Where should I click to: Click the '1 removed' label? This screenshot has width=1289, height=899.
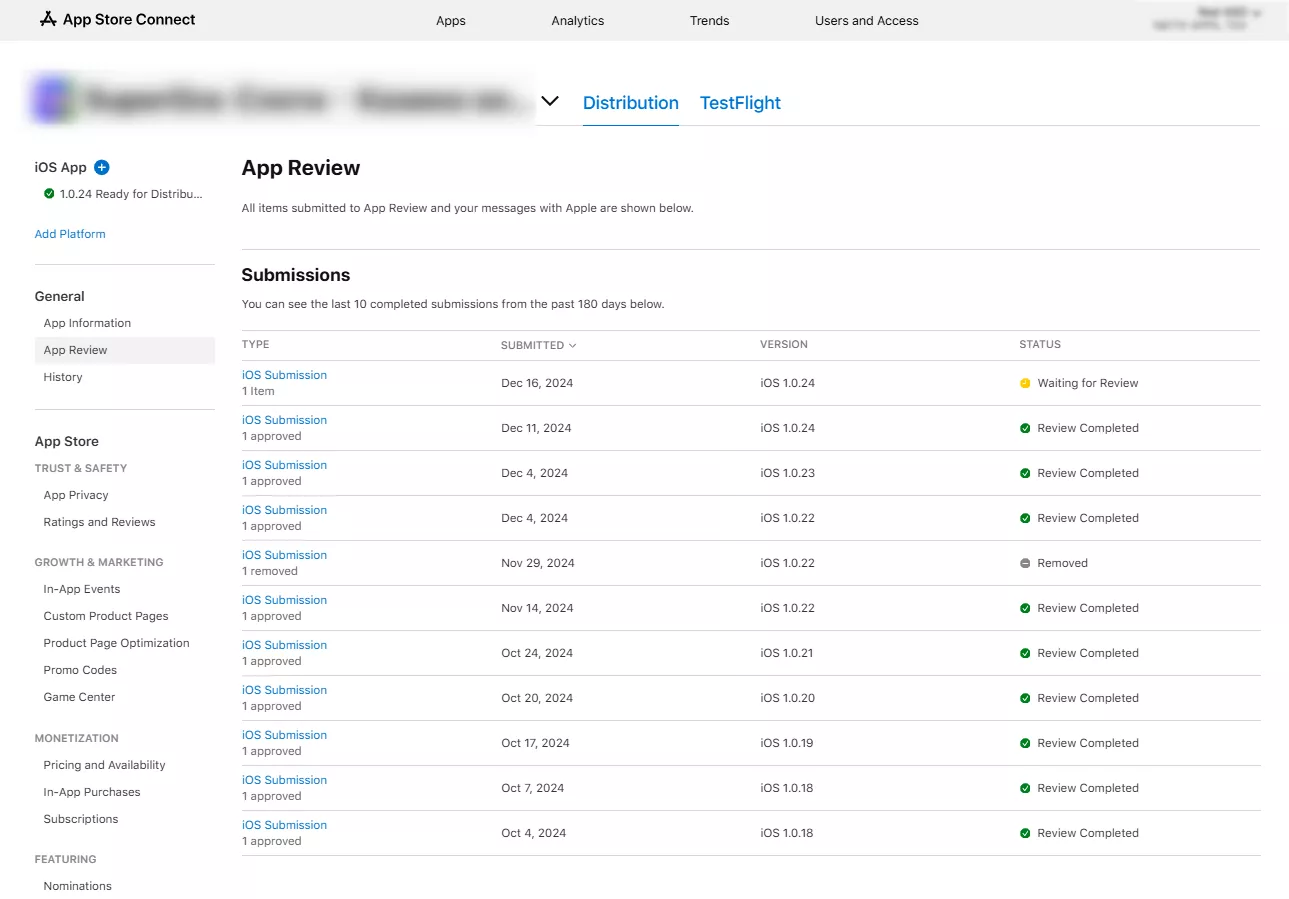(270, 571)
